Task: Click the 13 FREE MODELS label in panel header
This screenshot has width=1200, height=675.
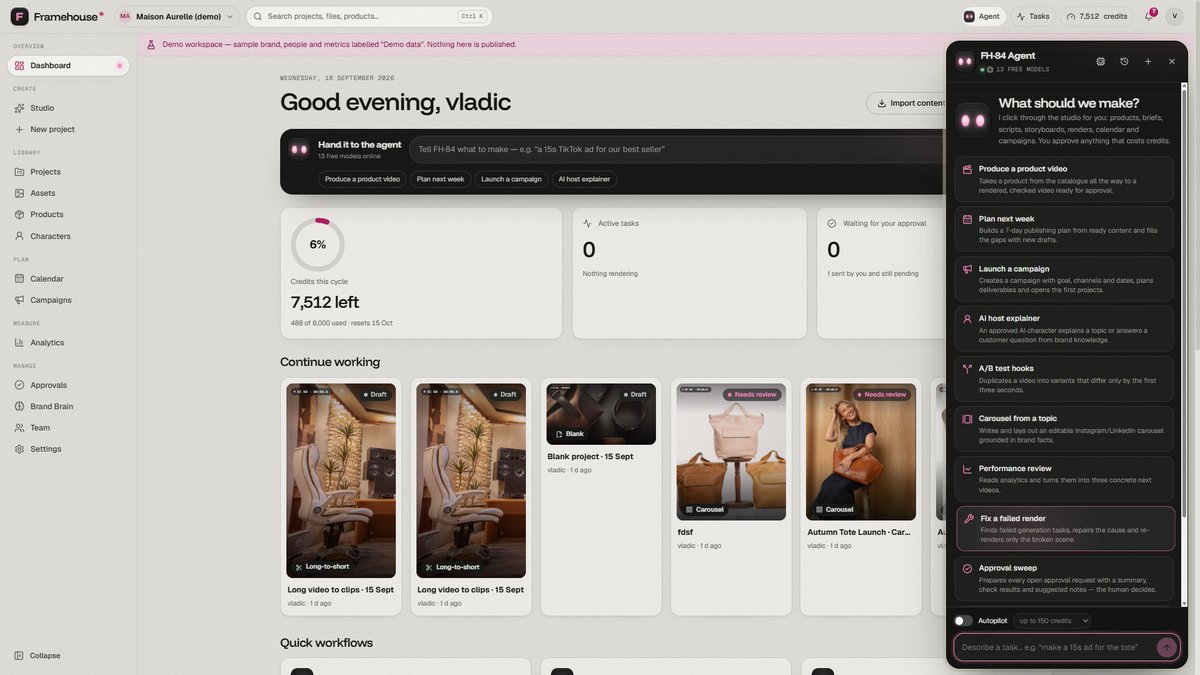Action: click(x=1023, y=69)
